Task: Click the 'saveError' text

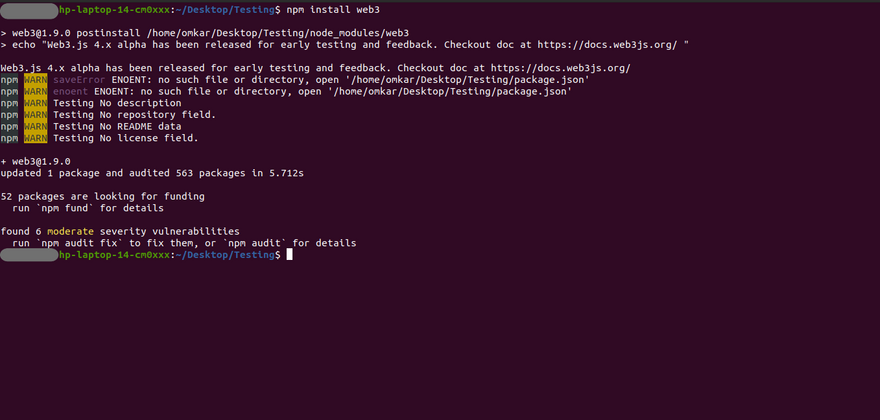Action: click(x=78, y=79)
